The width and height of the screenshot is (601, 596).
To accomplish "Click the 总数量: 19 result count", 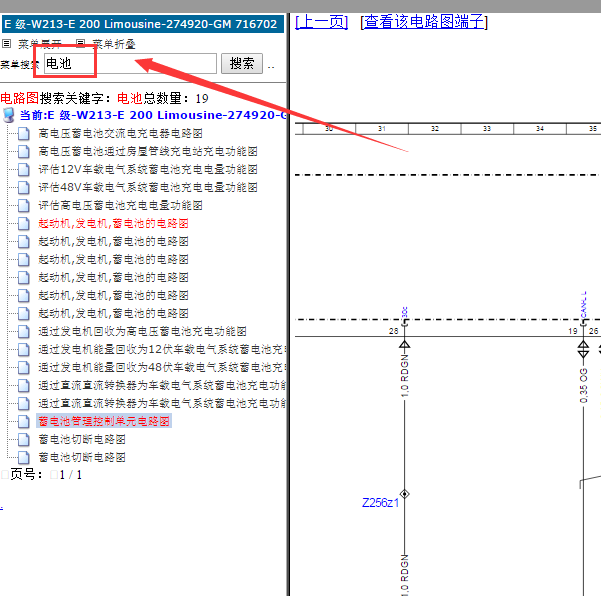I will (176, 99).
